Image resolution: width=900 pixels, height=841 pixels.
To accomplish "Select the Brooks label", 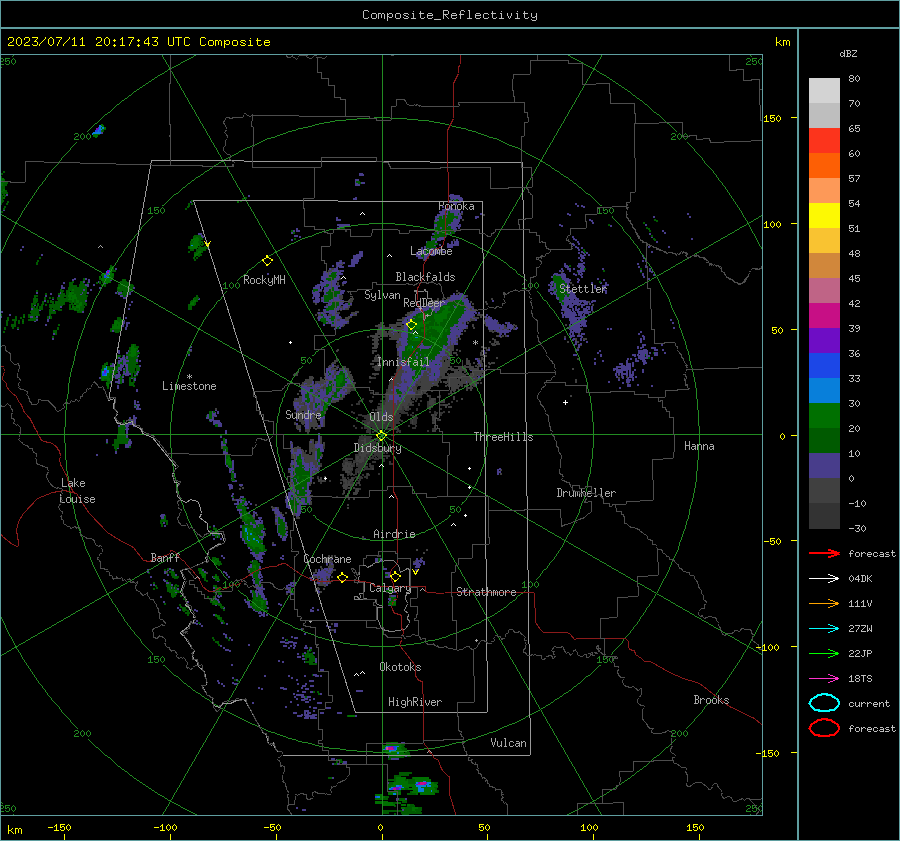I will [711, 700].
